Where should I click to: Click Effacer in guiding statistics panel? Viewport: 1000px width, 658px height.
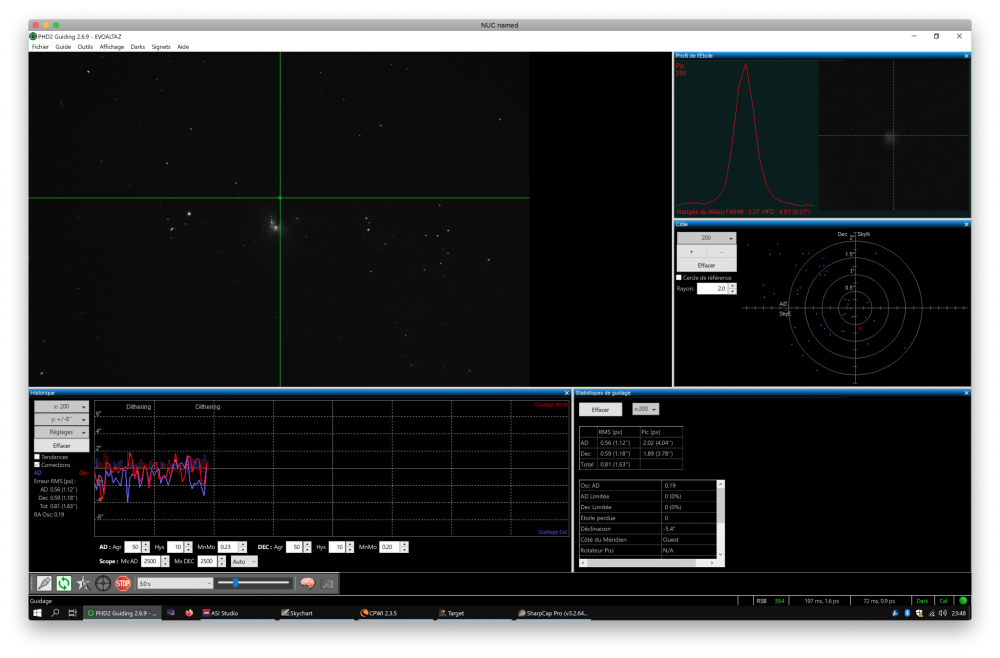[x=600, y=410]
